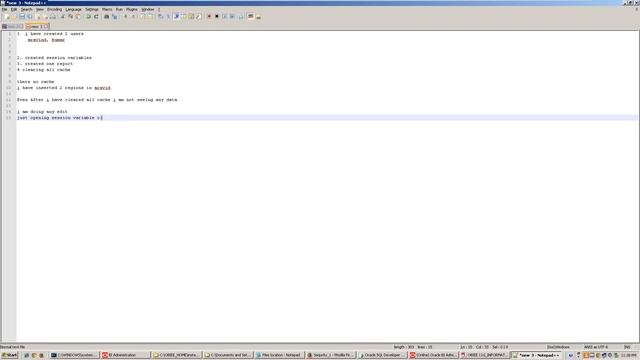Open the Search menu
Viewport: 640px width, 360px height.
(27, 9)
